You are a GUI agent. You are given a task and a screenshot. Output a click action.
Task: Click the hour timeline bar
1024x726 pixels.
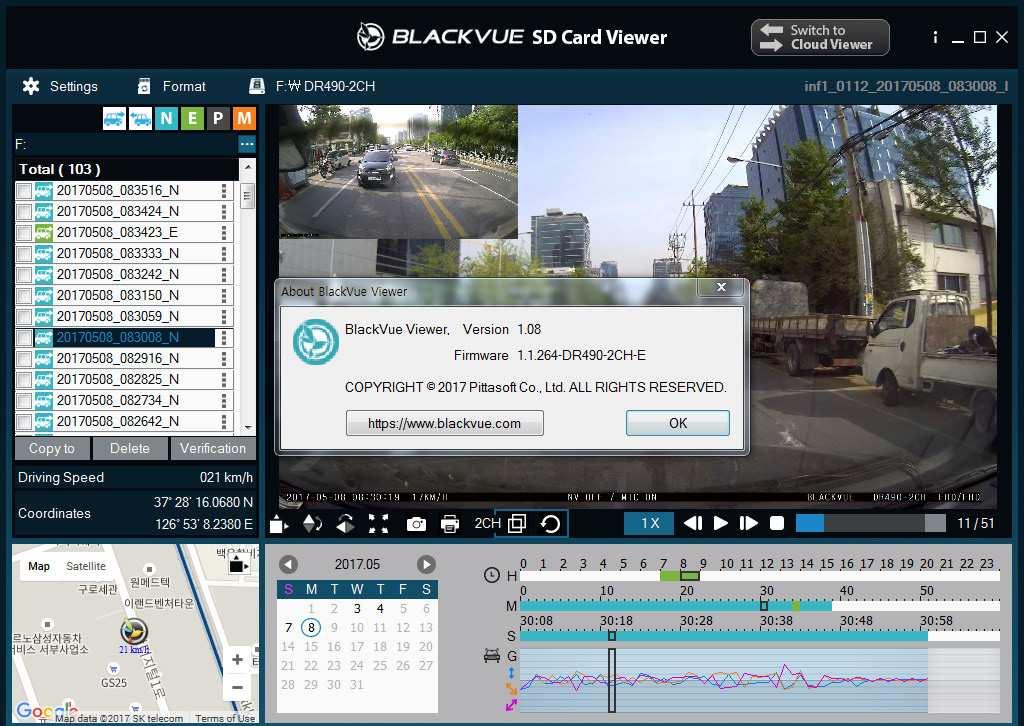(760, 576)
